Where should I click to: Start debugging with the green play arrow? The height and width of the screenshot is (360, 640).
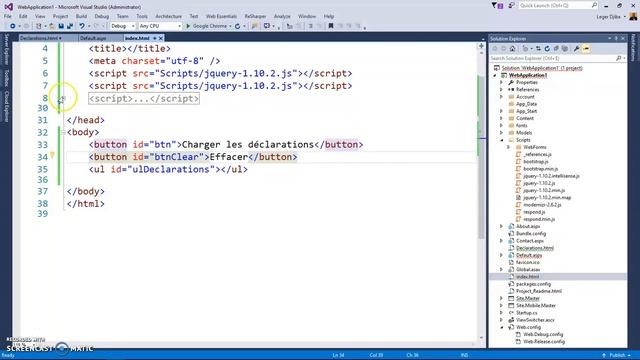188,26
